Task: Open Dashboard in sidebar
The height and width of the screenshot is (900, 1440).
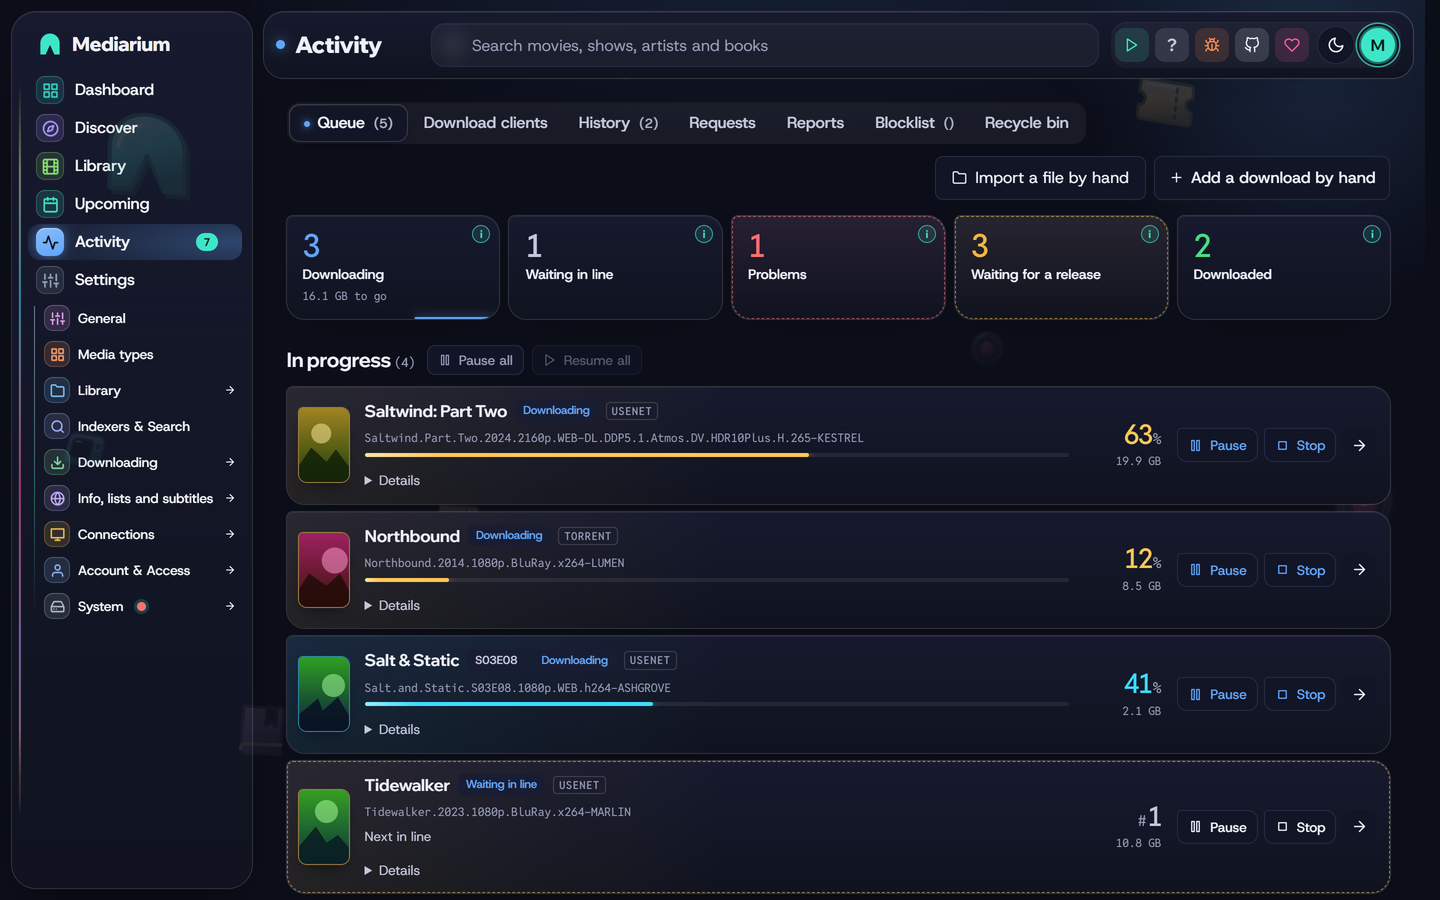Action: tap(136, 90)
